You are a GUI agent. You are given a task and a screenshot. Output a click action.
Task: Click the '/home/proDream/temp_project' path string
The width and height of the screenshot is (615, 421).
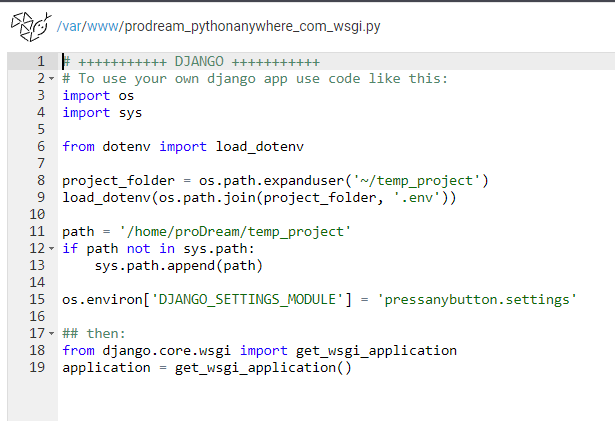tap(235, 231)
